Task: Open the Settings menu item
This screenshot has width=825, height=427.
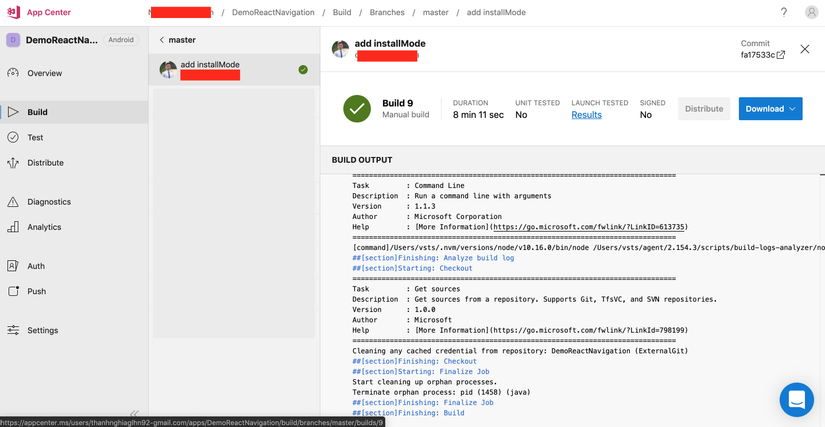Action: click(74, 330)
